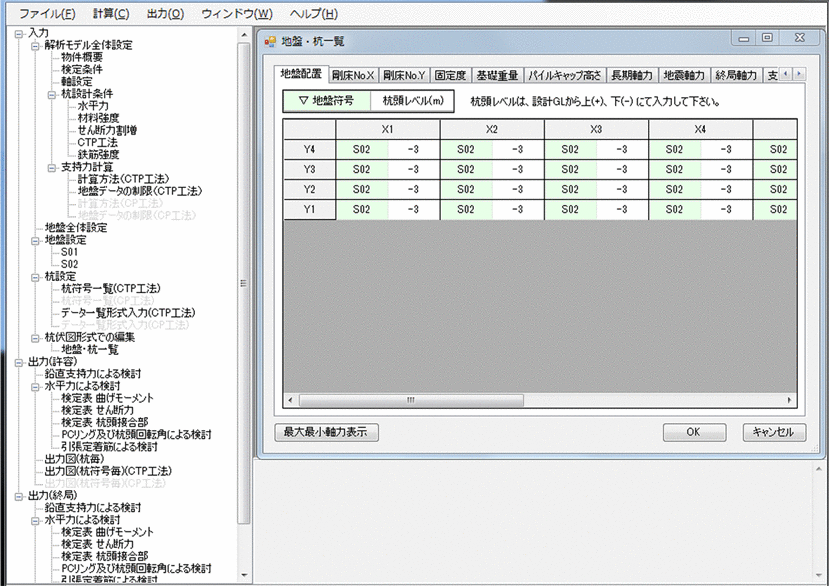Image resolution: width=829 pixels, height=586 pixels.
Task: Switch to the 剛床No.Y tab
Action: click(404, 75)
